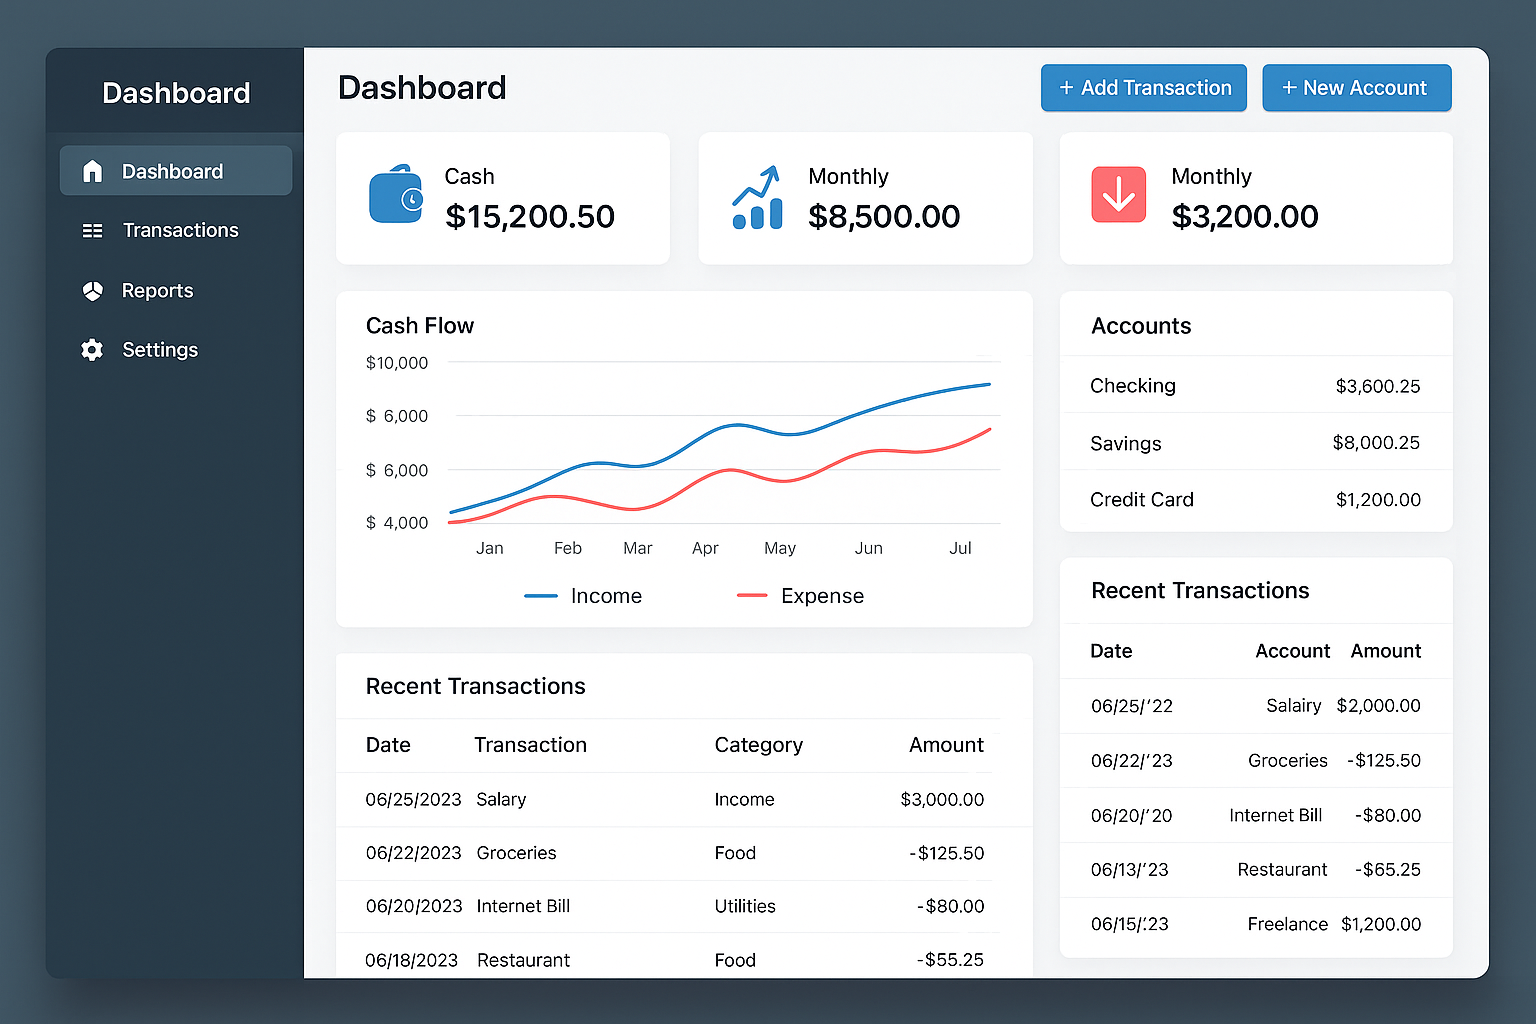The width and height of the screenshot is (1536, 1024).
Task: Open Reports via the pie chart icon
Action: coord(92,290)
